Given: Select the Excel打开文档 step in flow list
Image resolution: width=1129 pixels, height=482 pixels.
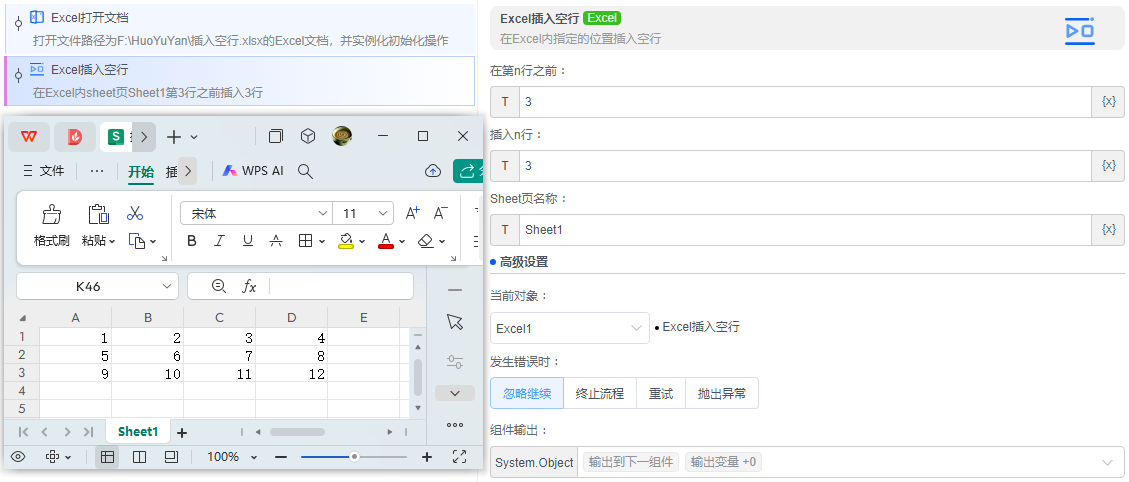Looking at the screenshot, I should coord(239,29).
